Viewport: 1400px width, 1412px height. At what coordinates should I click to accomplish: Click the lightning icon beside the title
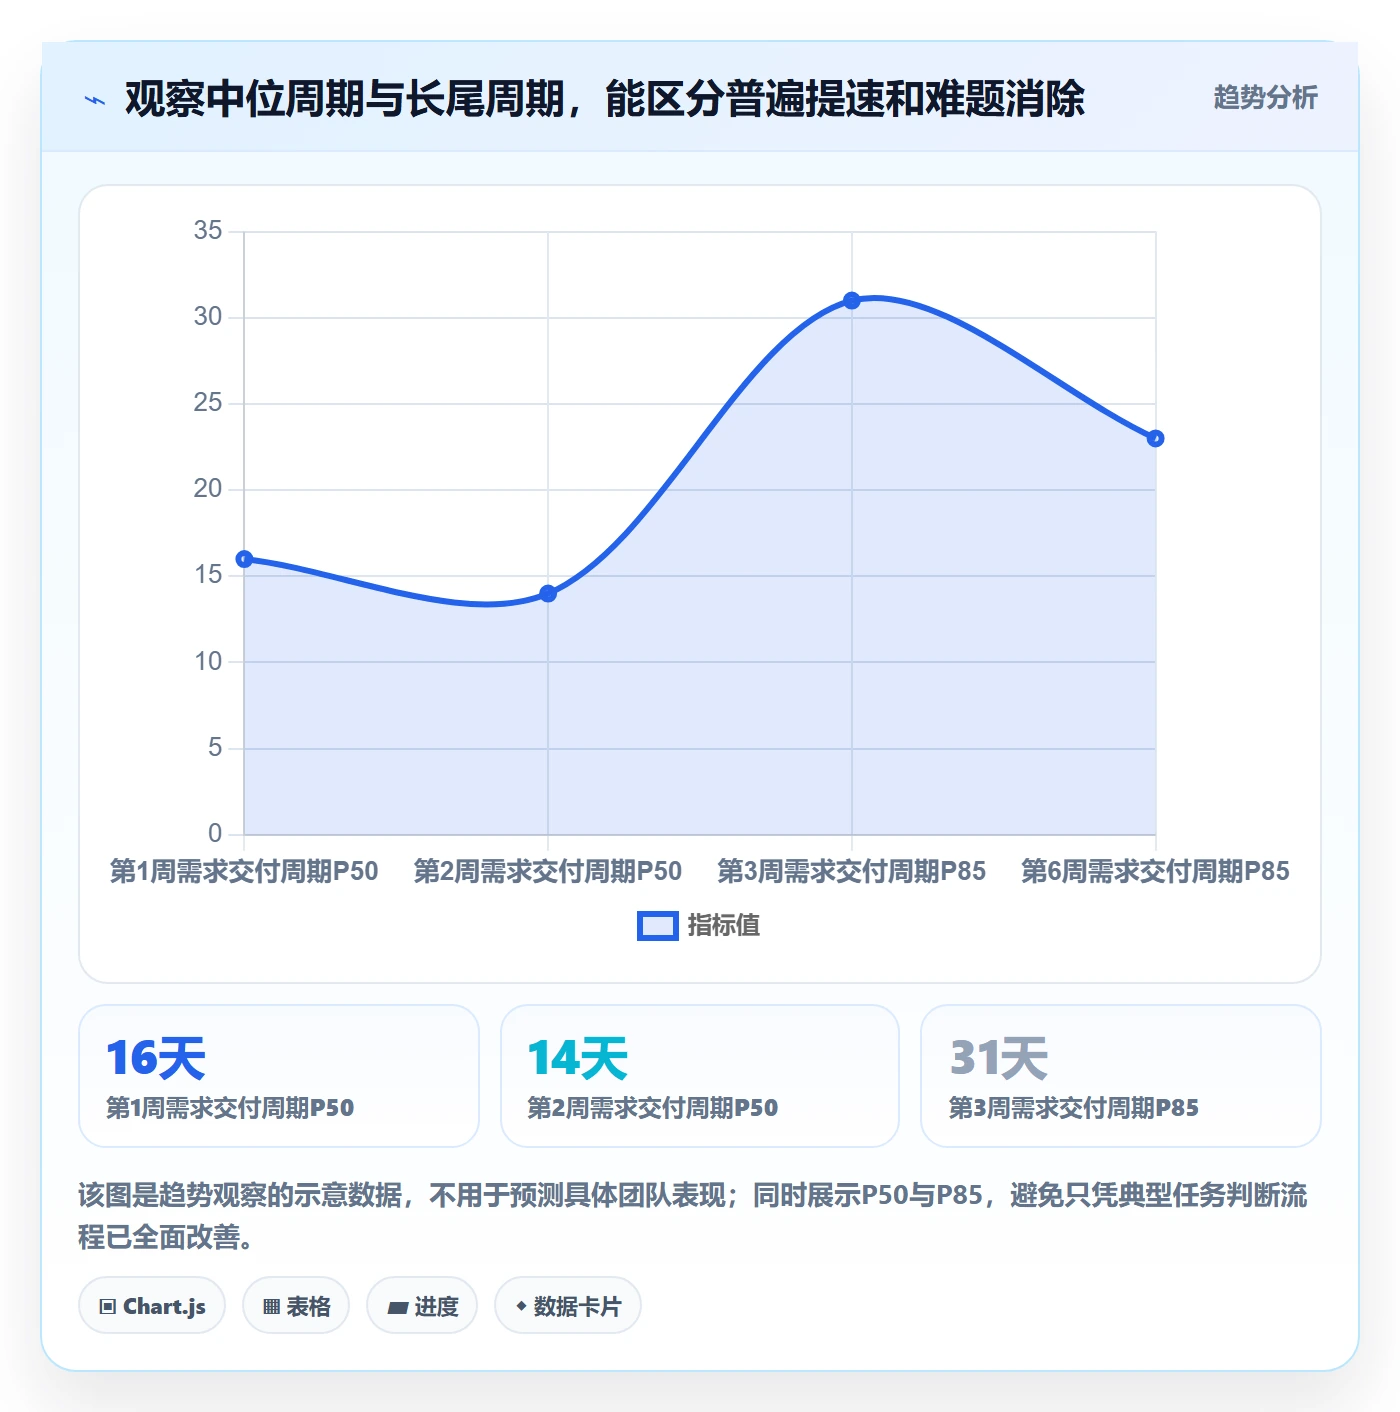[95, 100]
